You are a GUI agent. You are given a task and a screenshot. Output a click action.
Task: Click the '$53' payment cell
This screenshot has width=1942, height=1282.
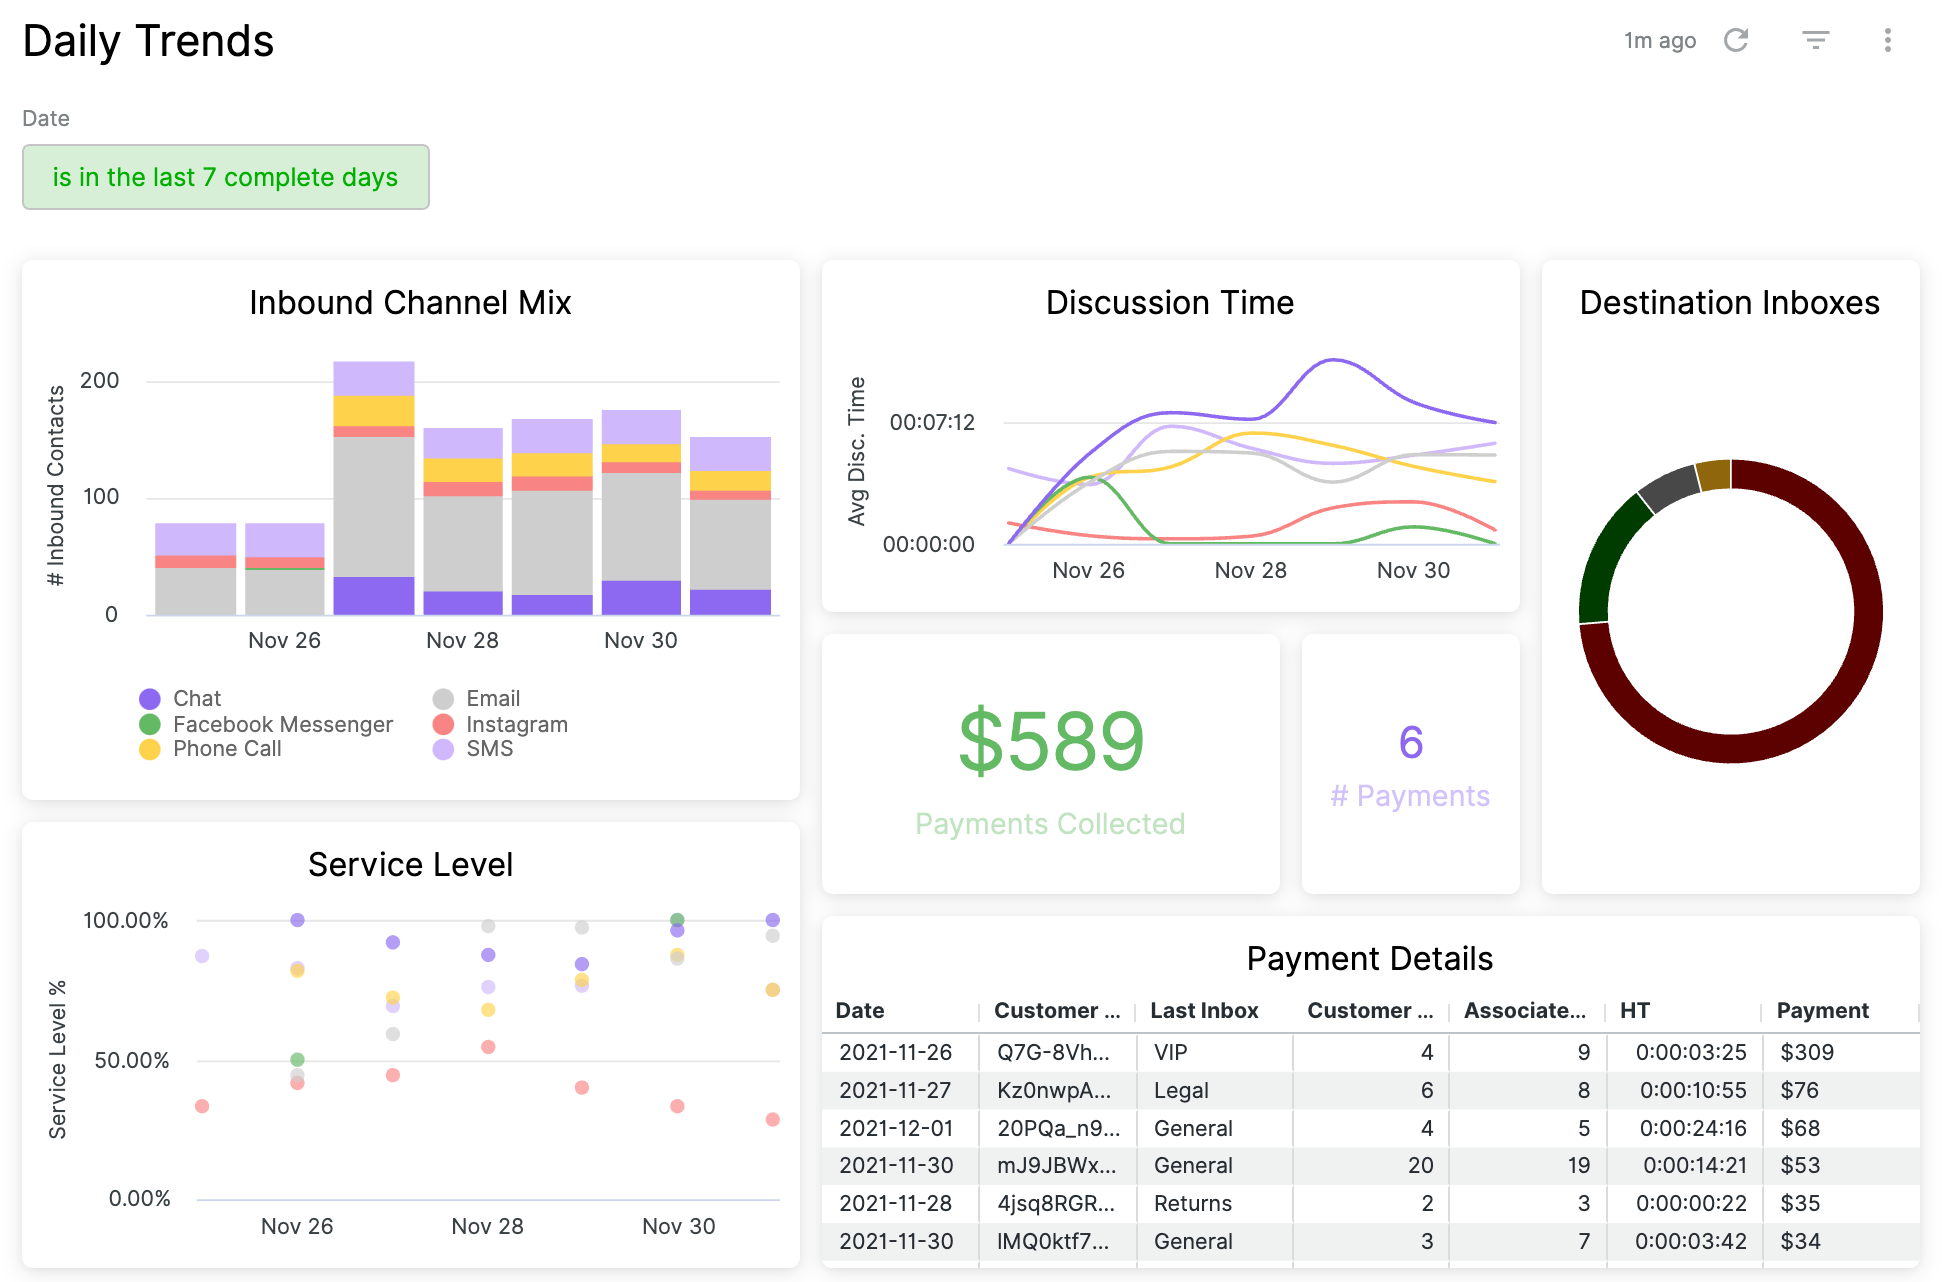coord(1800,1165)
